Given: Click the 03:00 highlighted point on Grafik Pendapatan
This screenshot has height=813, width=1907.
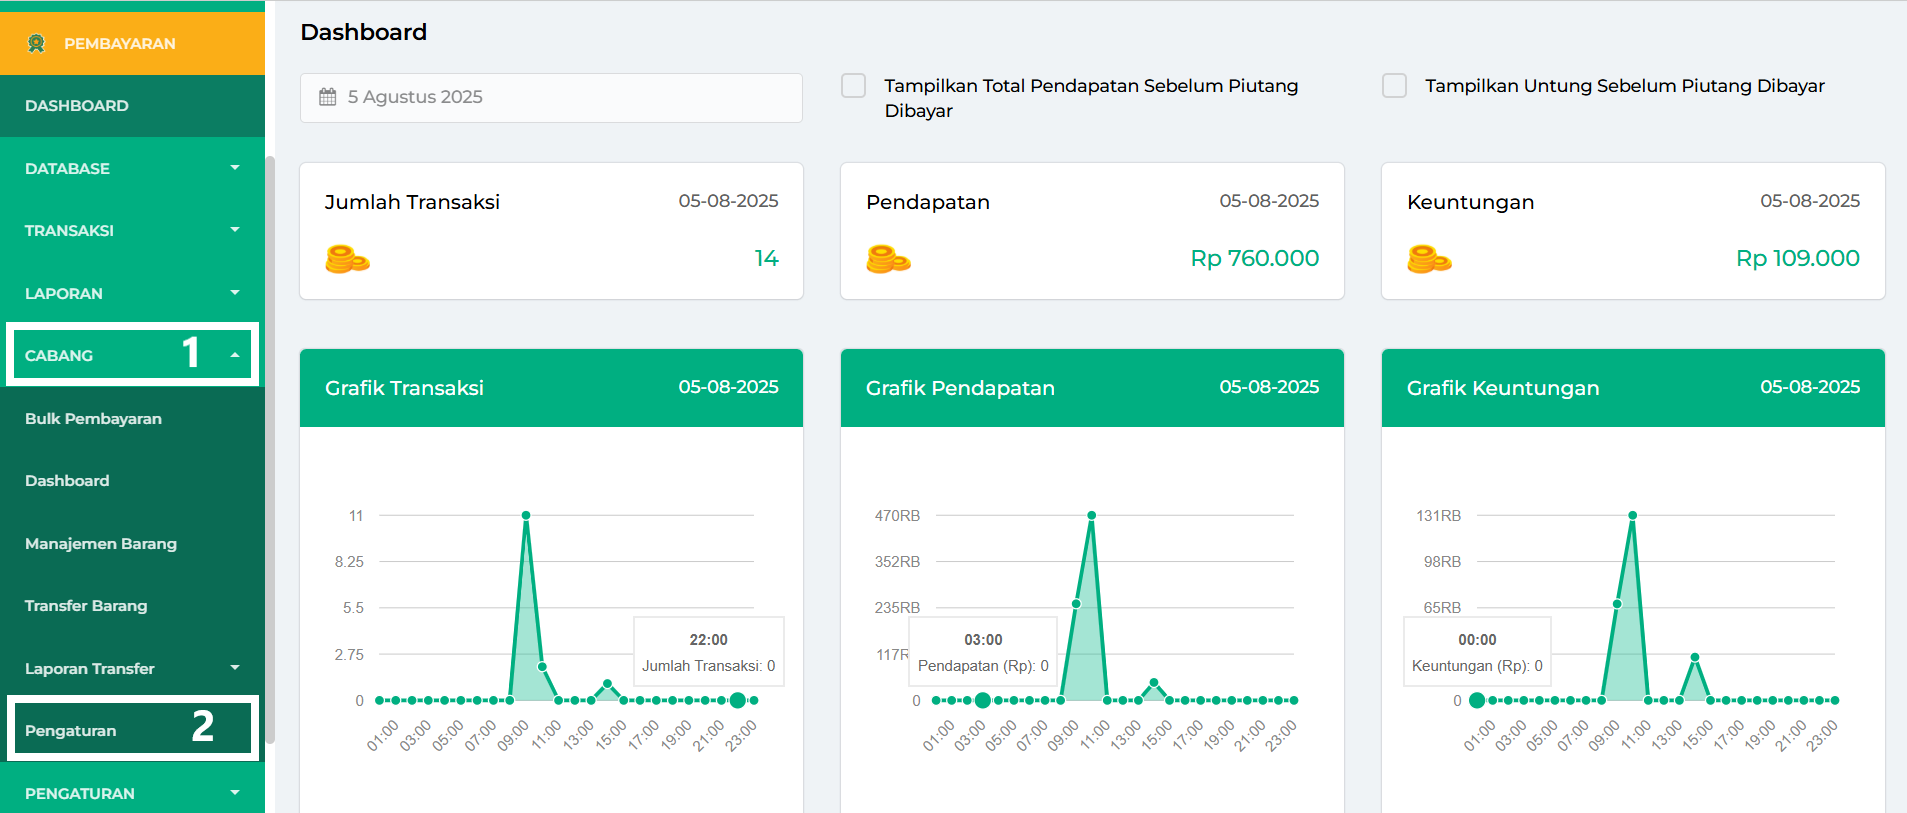Looking at the screenshot, I should coord(982,700).
